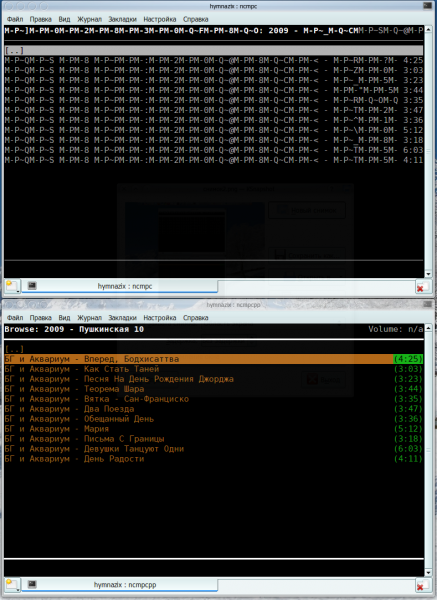Select track 'Теорема Шара'
The width and height of the screenshot is (437, 600).
pyautogui.click(x=214, y=389)
